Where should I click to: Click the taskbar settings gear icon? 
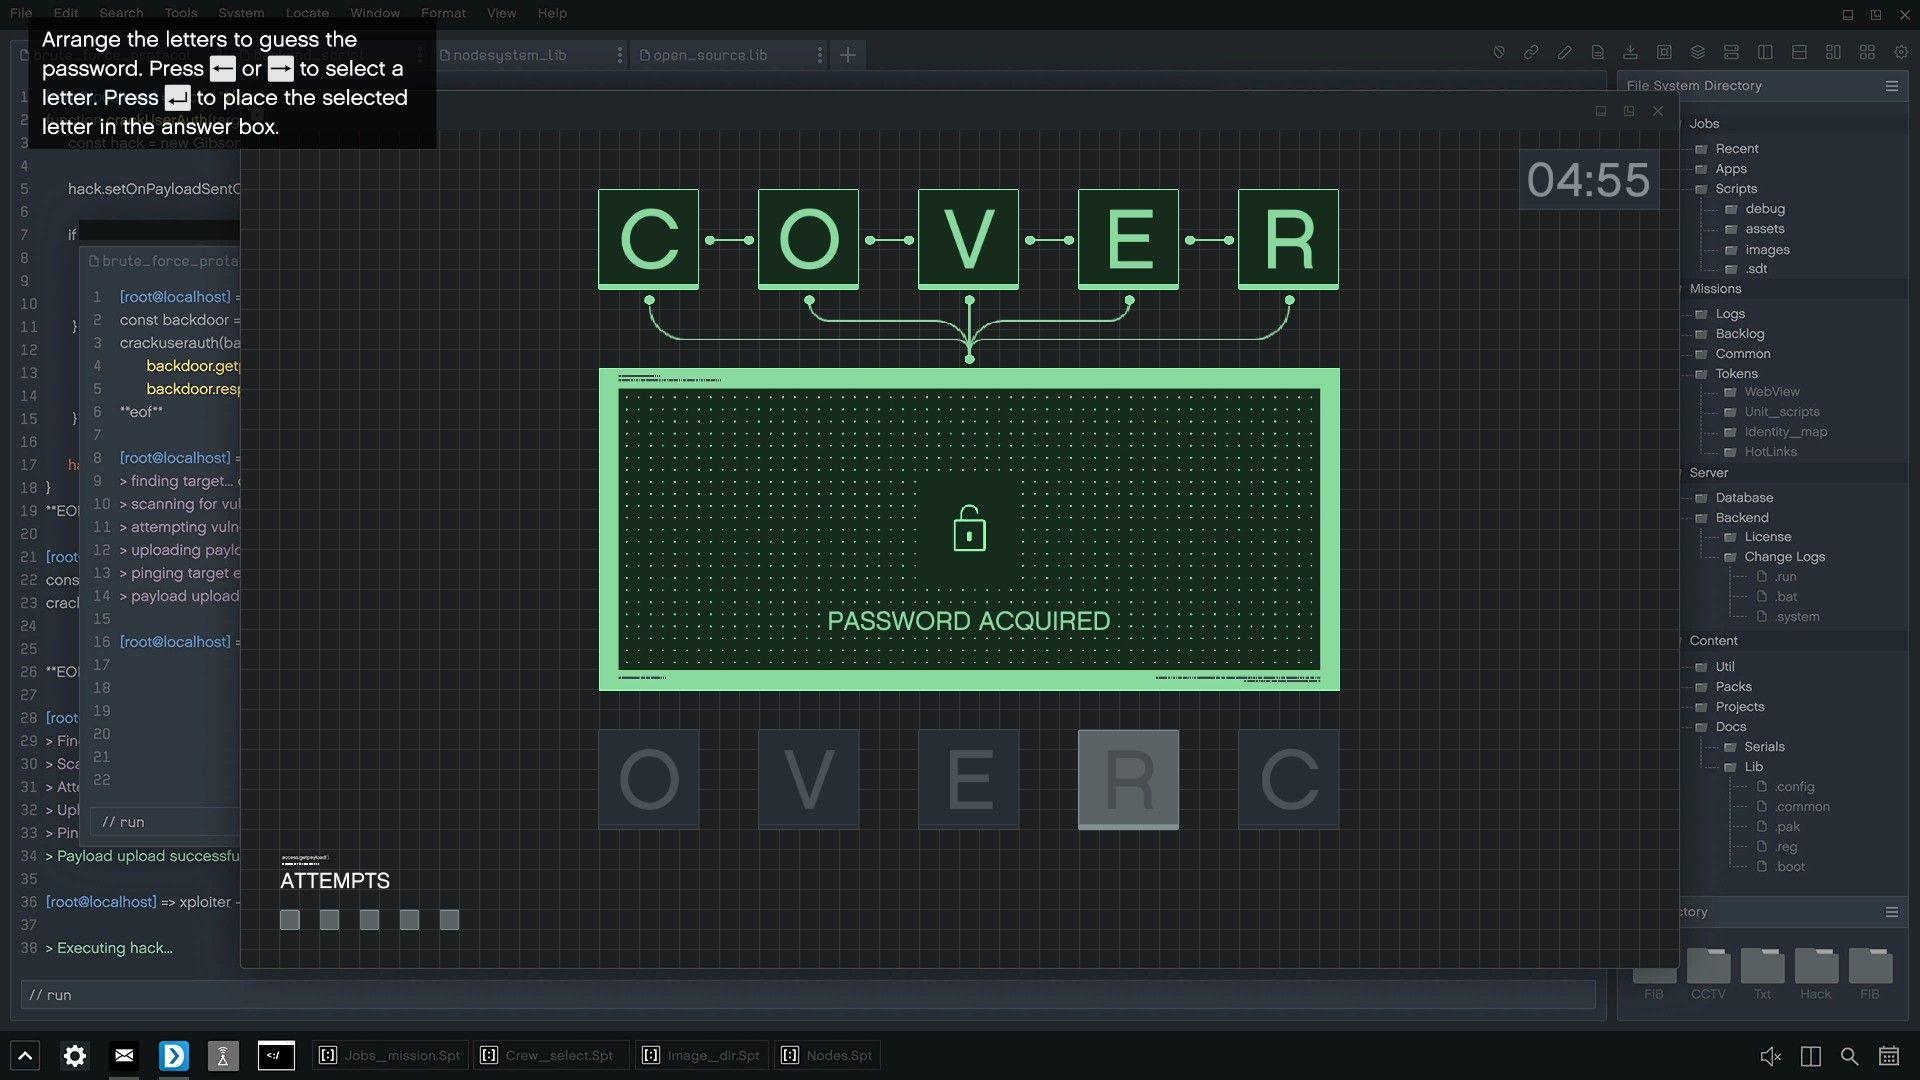point(75,1055)
